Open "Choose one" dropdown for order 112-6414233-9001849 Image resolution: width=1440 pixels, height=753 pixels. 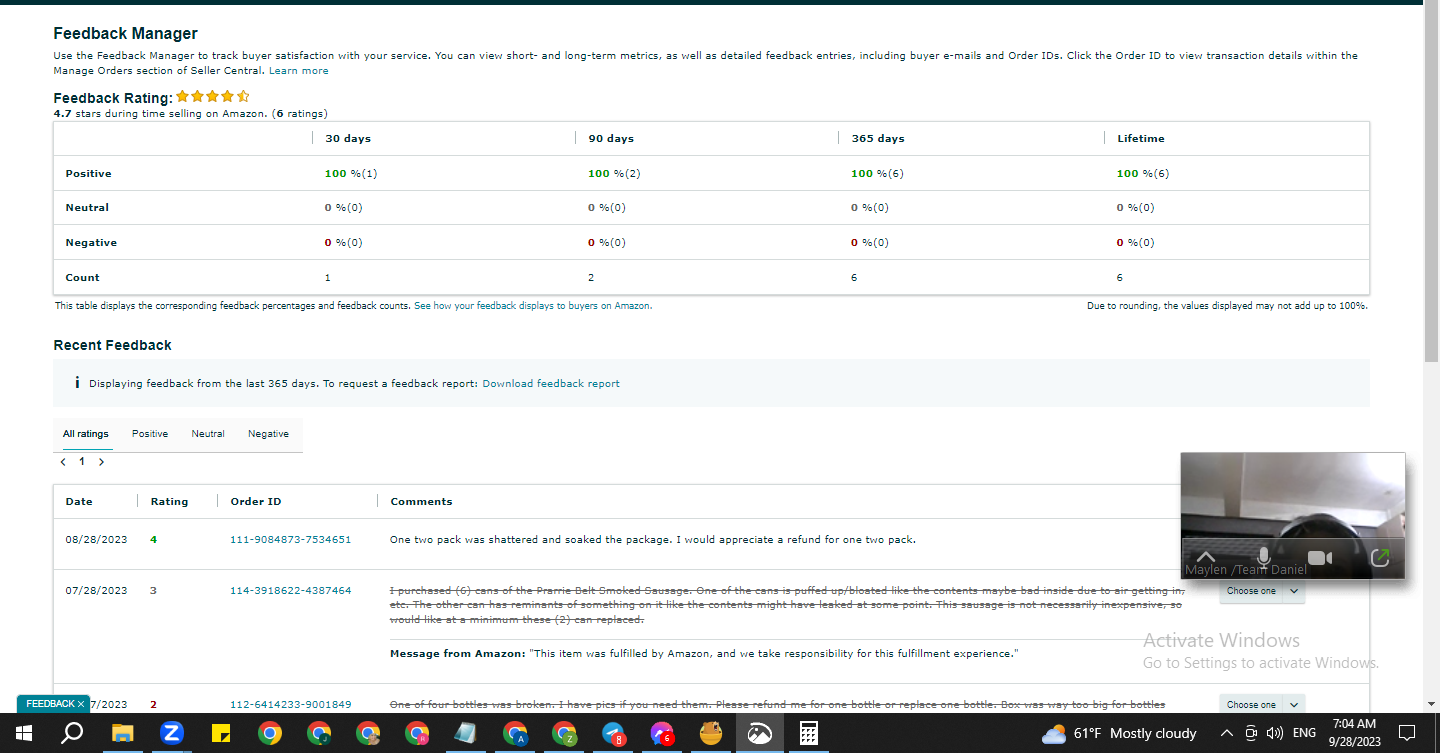tap(1262, 705)
